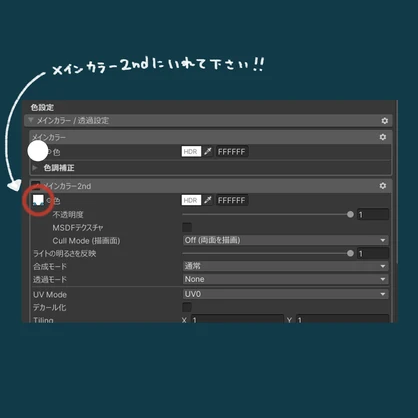Image resolution: width=418 pixels, height=418 pixels.
Task: Open the gear menu for メインカラー / 透過設定
Action: click(x=385, y=121)
